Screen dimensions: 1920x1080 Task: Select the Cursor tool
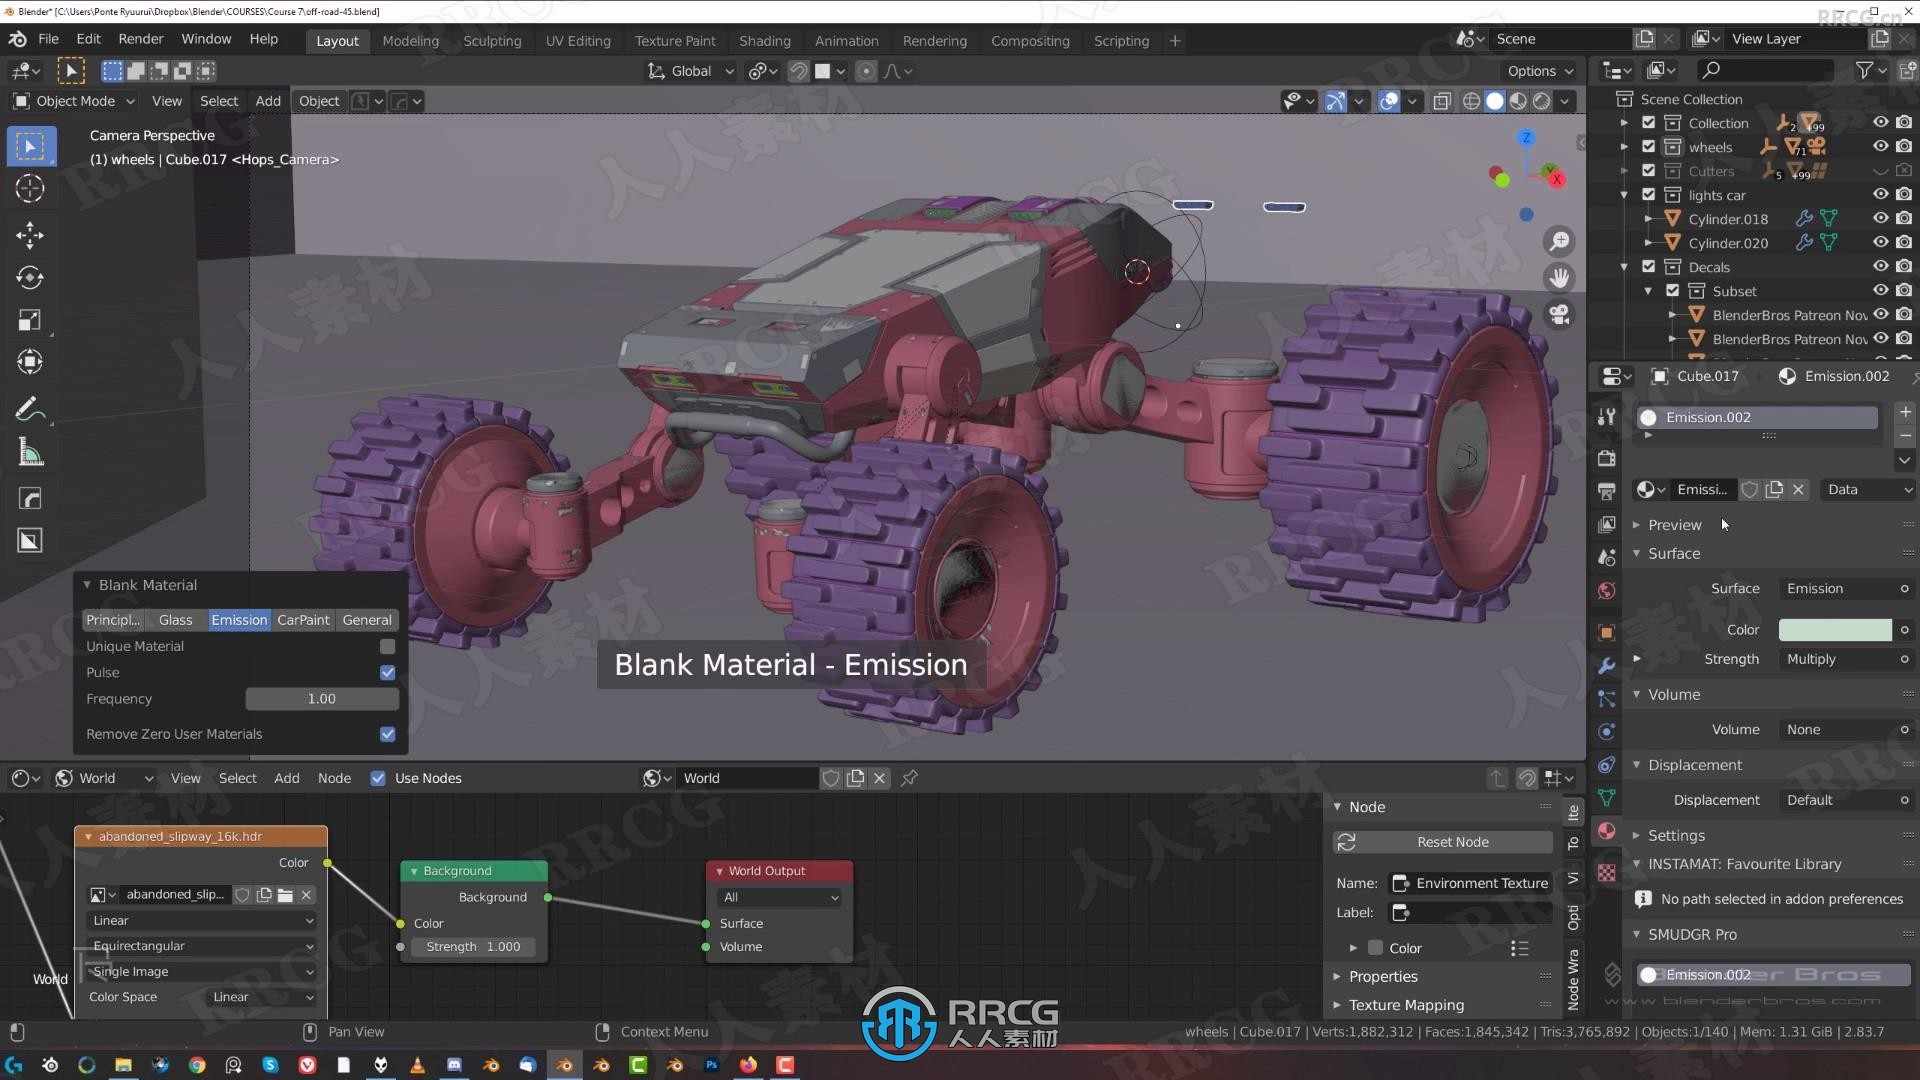click(30, 189)
